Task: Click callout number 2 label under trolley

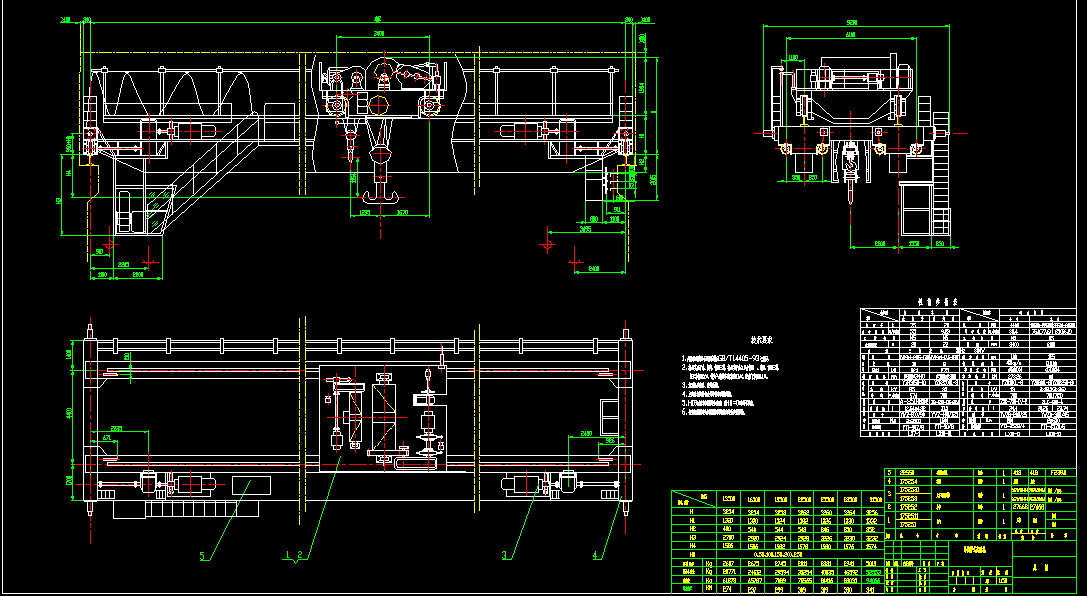Action: click(298, 553)
